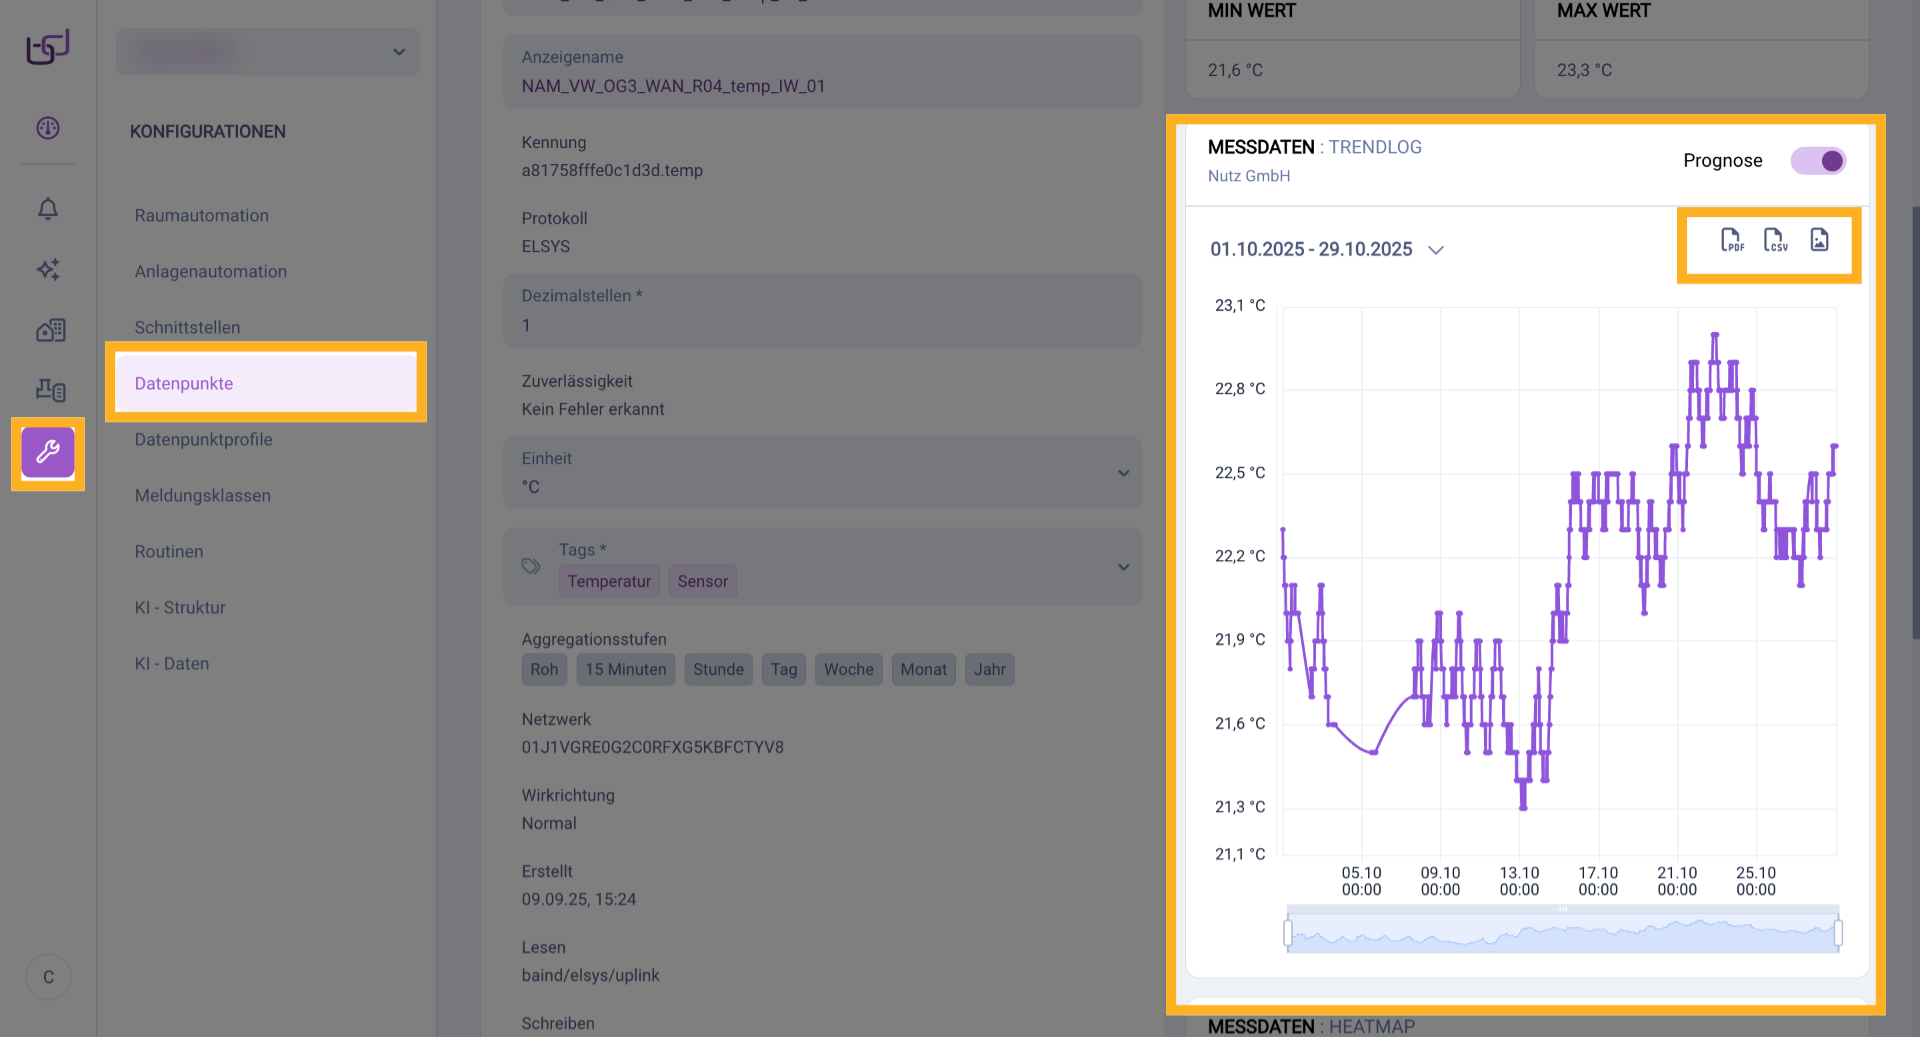Expand the Einheit unit dropdown
Viewport: 1920px width, 1037px height.
(x=1122, y=473)
